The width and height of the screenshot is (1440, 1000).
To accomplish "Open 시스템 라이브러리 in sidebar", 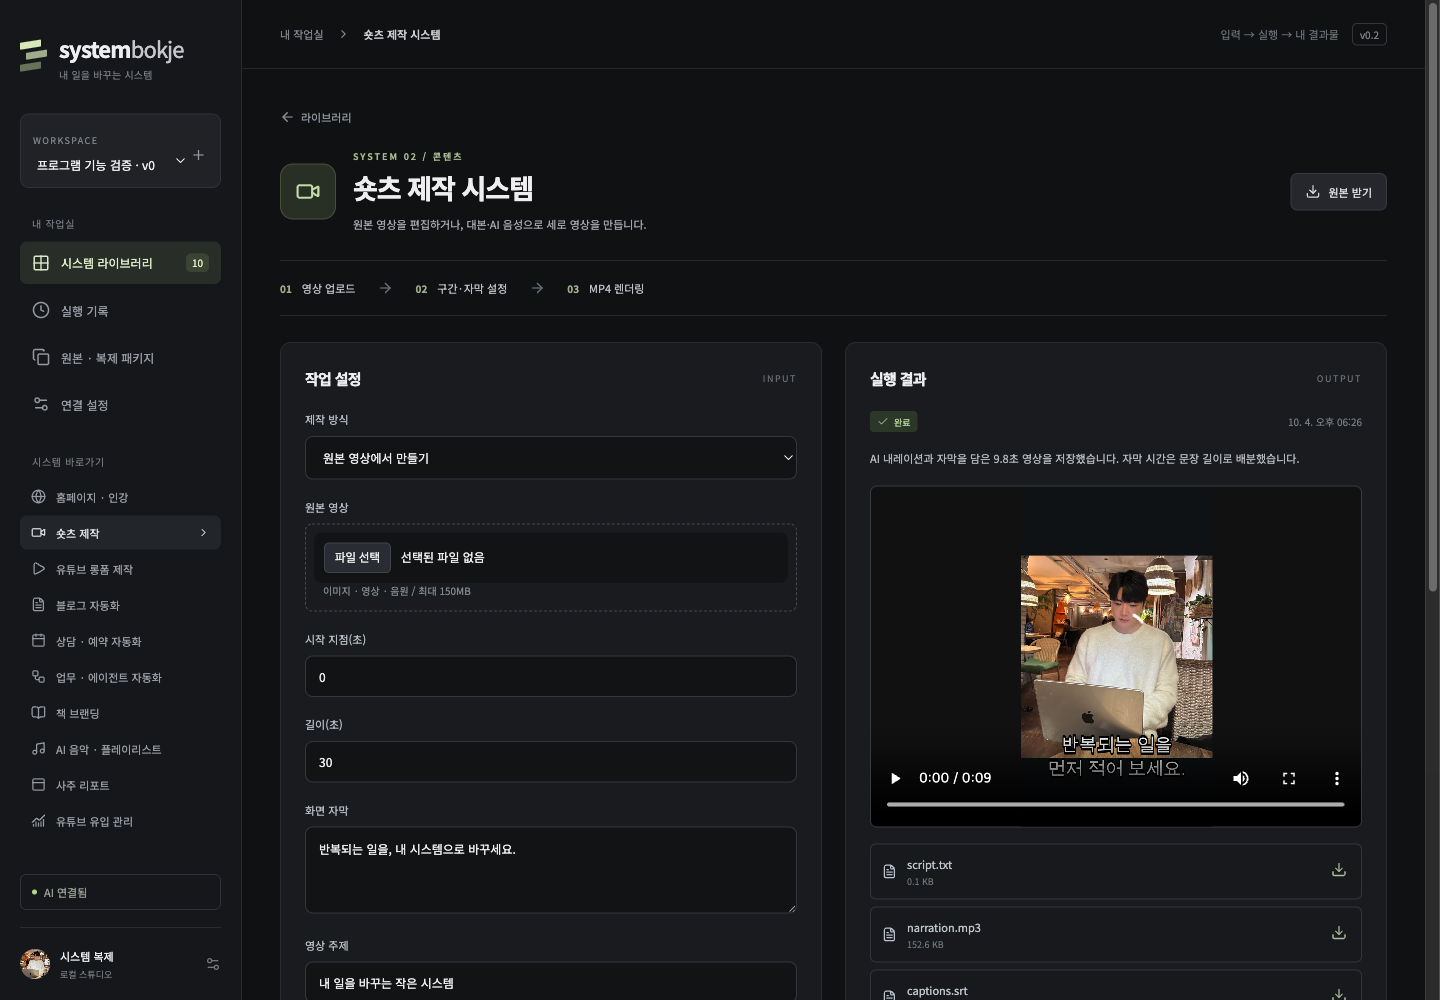I will coord(120,263).
